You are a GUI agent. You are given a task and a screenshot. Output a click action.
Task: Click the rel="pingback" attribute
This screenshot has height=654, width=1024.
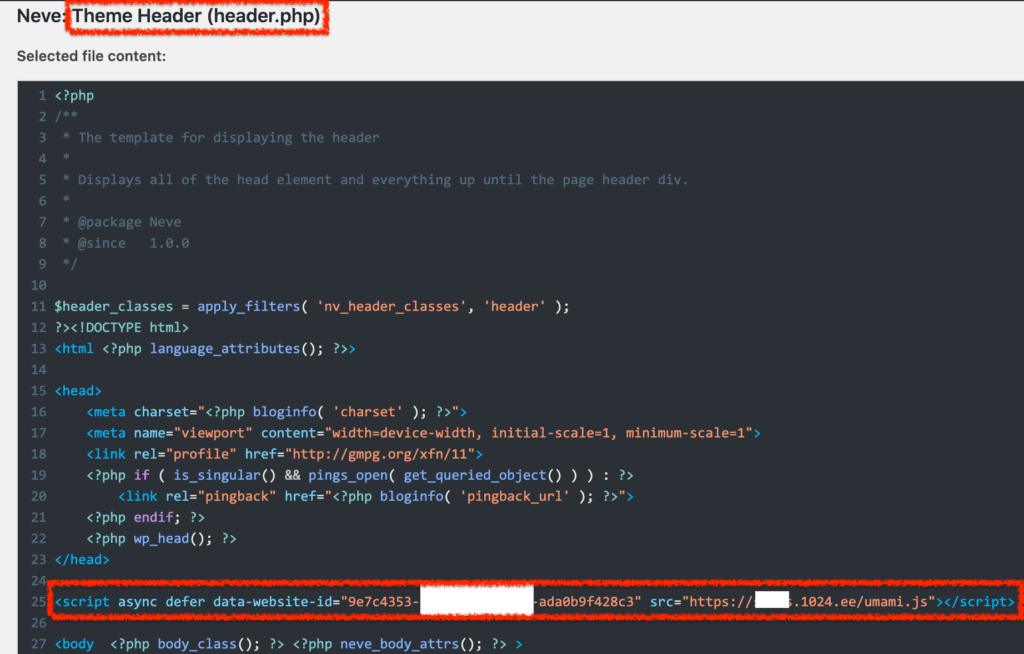click(220, 497)
